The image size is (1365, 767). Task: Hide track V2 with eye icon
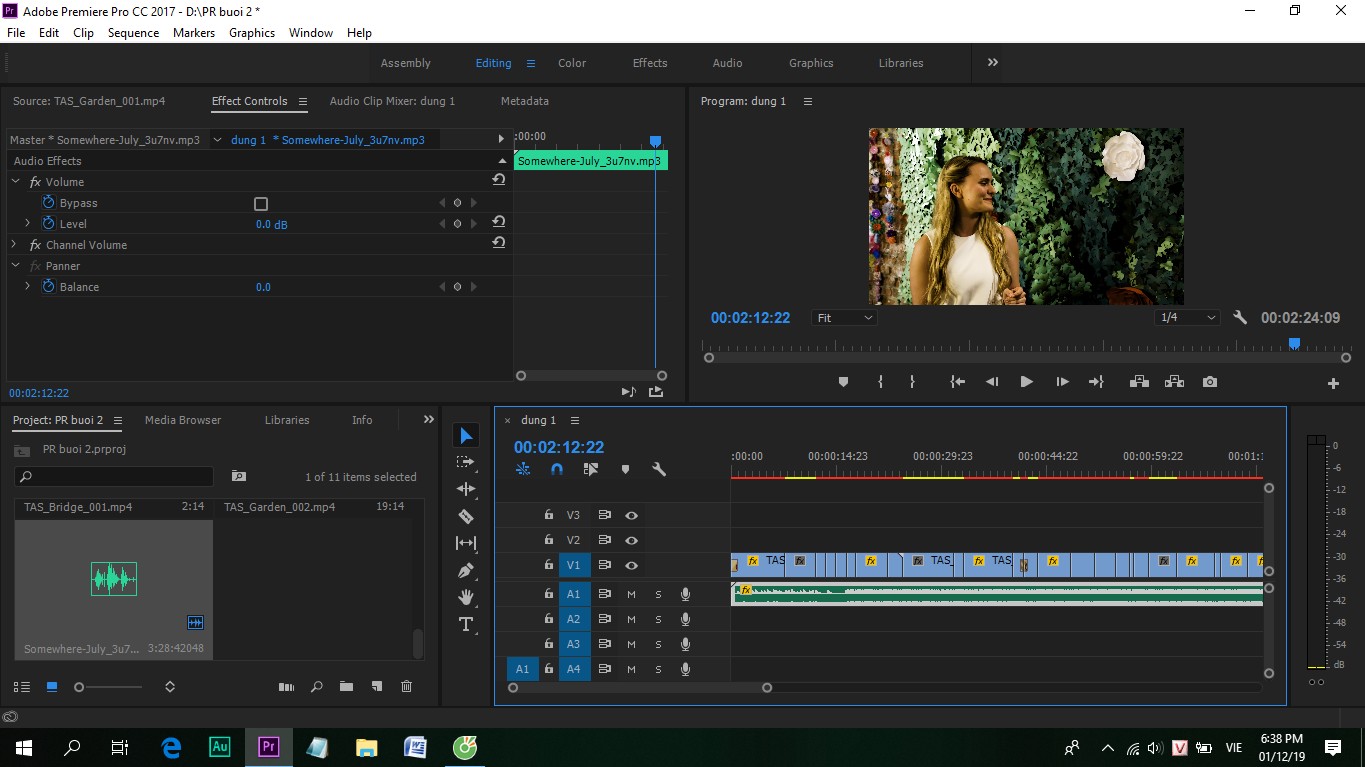(631, 540)
